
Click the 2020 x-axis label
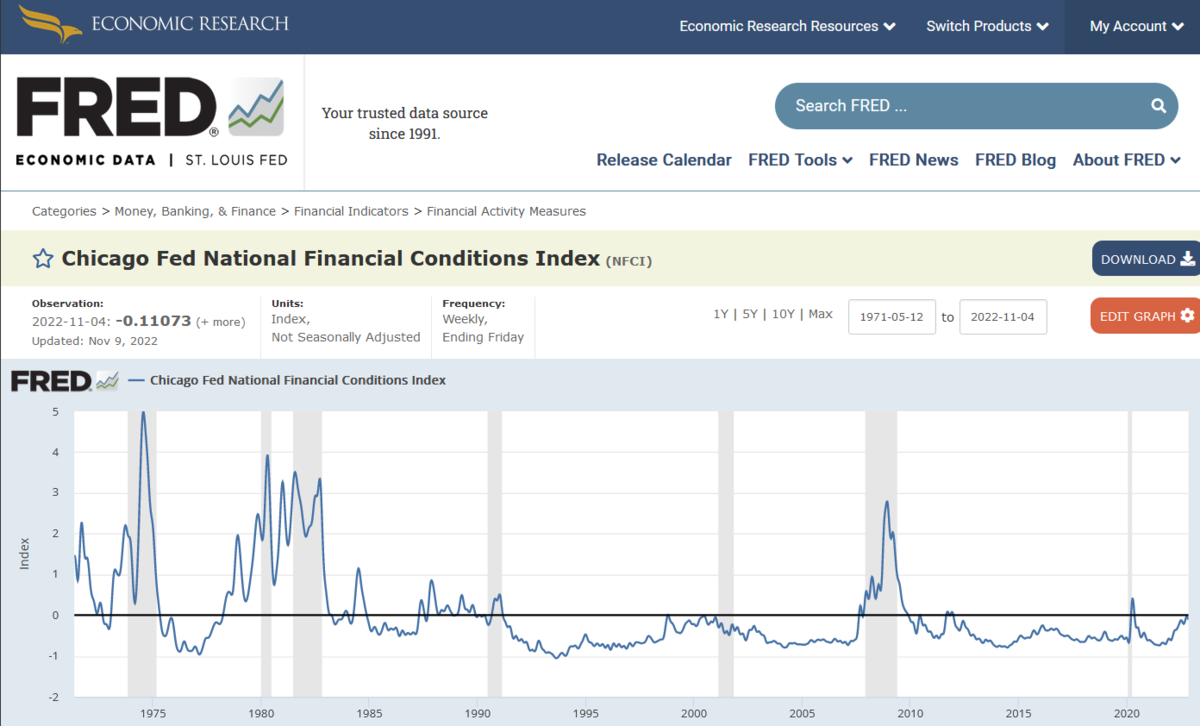pos(1127,713)
